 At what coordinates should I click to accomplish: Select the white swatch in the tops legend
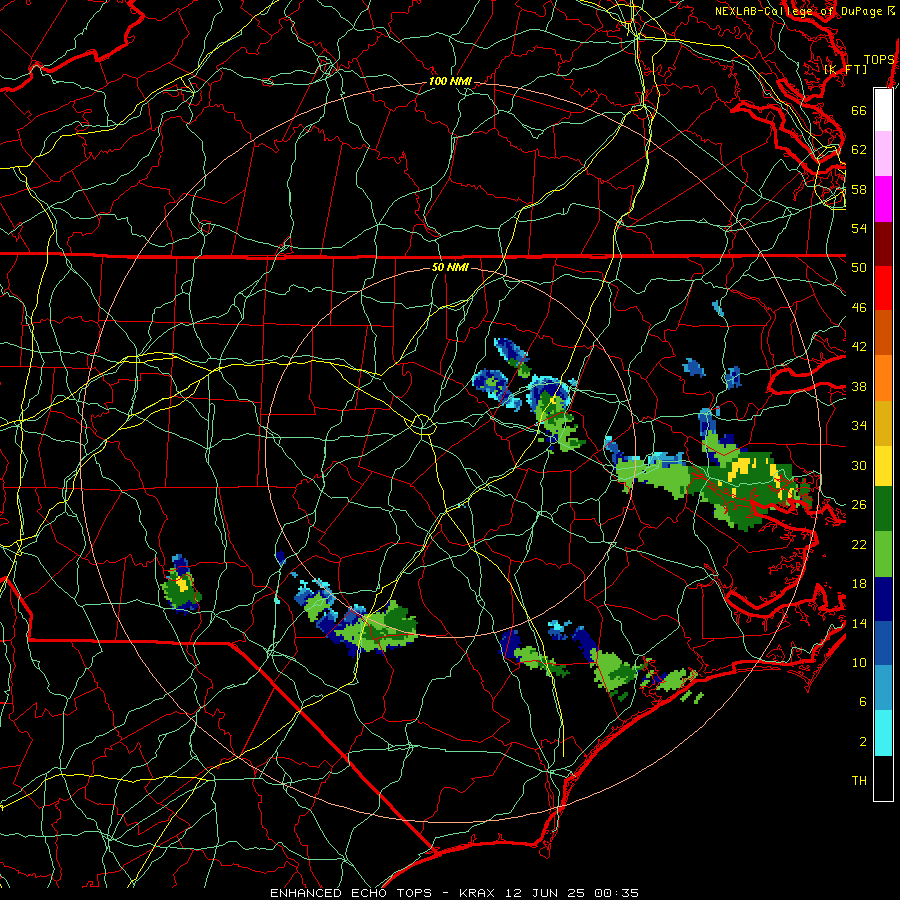coord(883,110)
